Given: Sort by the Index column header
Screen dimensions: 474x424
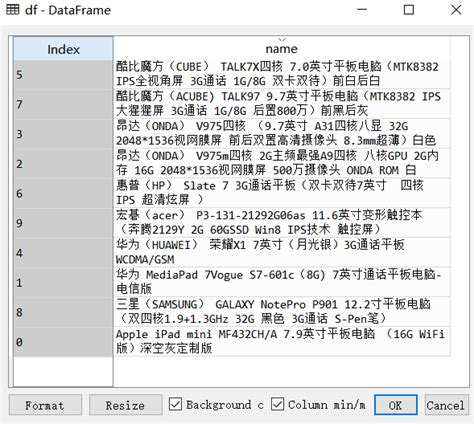Looking at the screenshot, I should [x=63, y=49].
